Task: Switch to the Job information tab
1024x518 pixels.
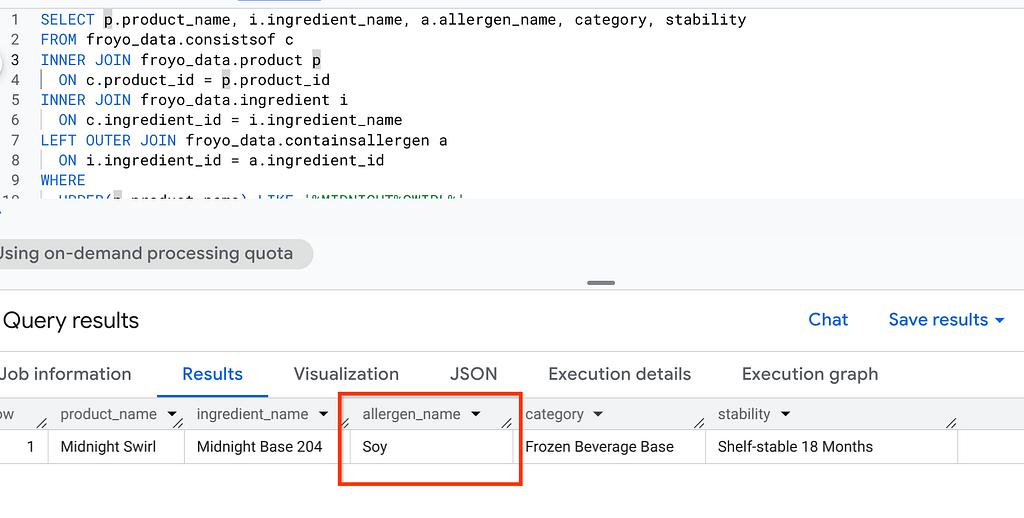Action: [x=65, y=374]
